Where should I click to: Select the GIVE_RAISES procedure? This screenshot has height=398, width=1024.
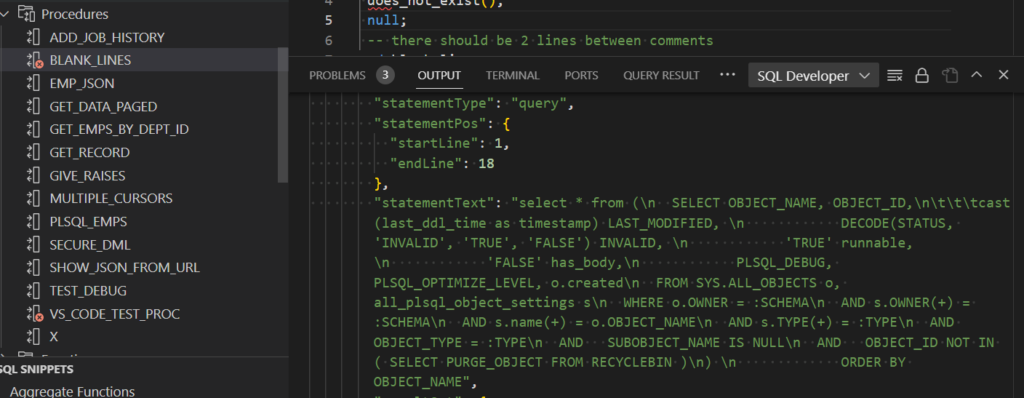coord(88,176)
